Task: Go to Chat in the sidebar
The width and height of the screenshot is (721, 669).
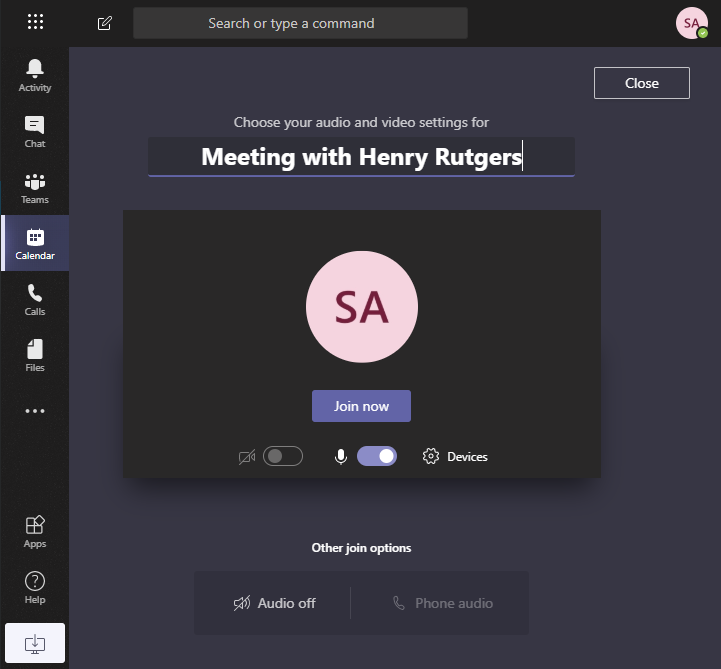Action: click(x=35, y=131)
